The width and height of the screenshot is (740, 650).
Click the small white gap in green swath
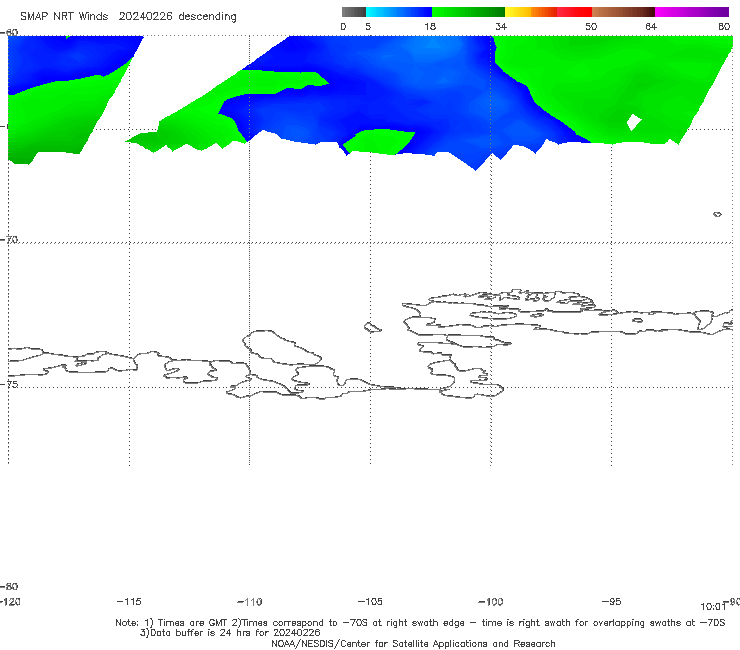click(634, 122)
